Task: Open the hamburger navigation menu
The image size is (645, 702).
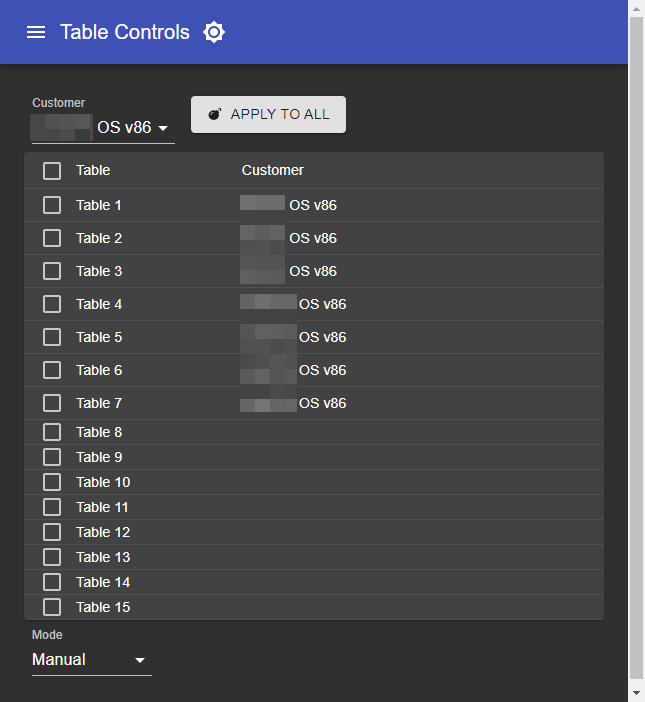Action: pos(36,32)
